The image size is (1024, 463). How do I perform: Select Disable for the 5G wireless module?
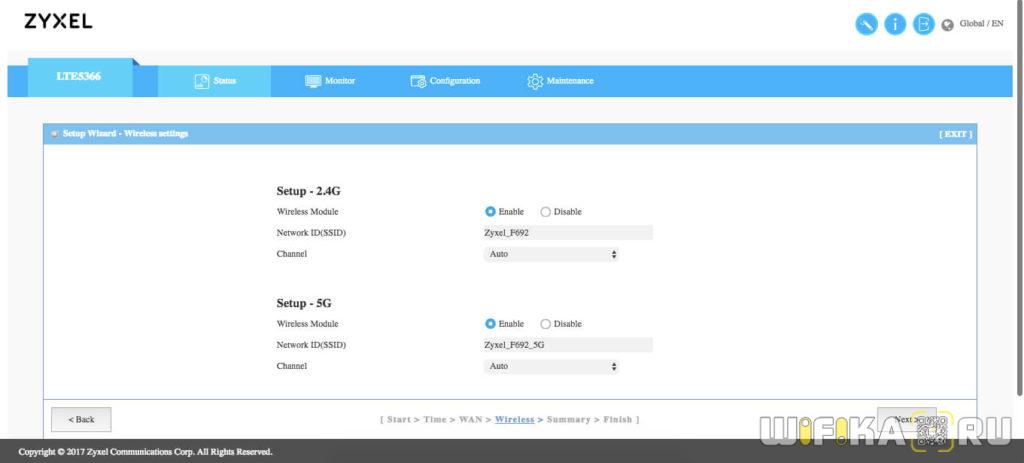click(545, 324)
